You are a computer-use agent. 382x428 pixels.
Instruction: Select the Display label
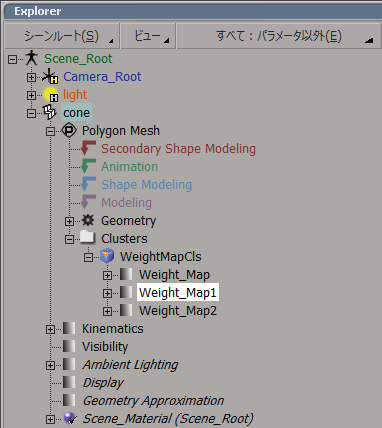click(103, 383)
